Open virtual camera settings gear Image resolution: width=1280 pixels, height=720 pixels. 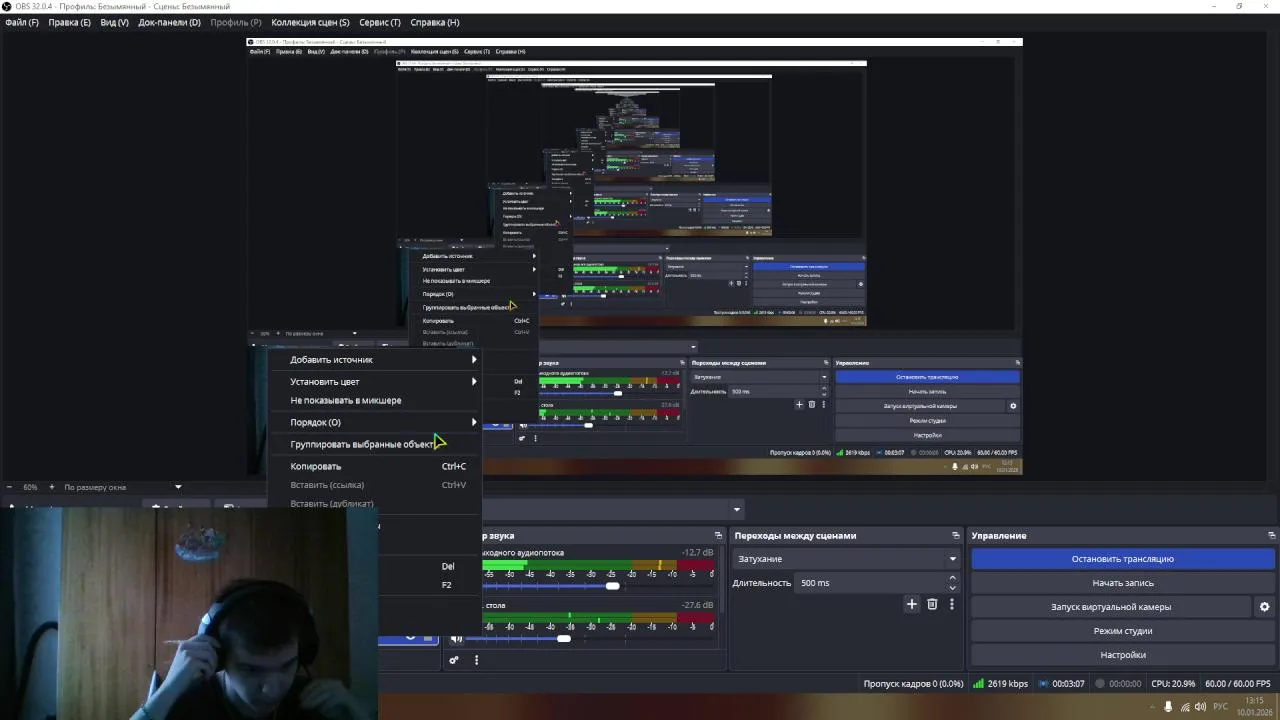click(1264, 607)
